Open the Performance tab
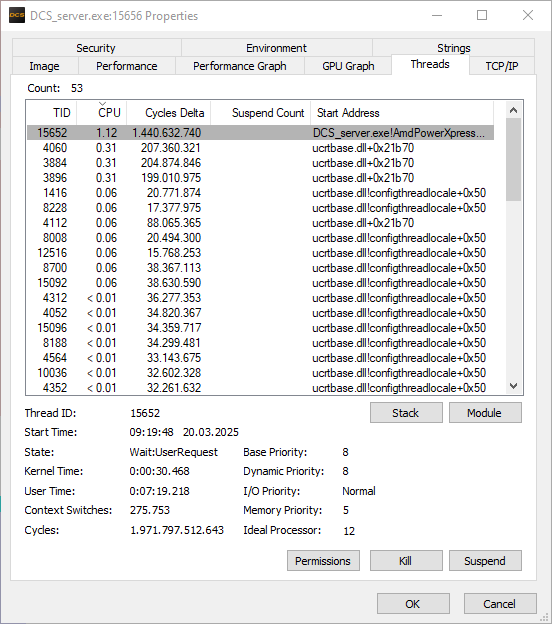Image resolution: width=552 pixels, height=624 pixels. click(x=127, y=66)
